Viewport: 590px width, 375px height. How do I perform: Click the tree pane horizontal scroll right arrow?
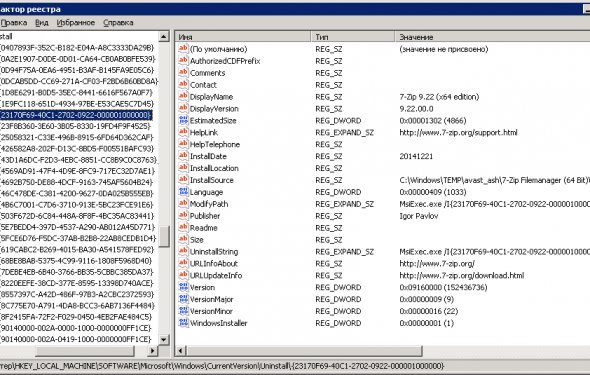coord(152,351)
